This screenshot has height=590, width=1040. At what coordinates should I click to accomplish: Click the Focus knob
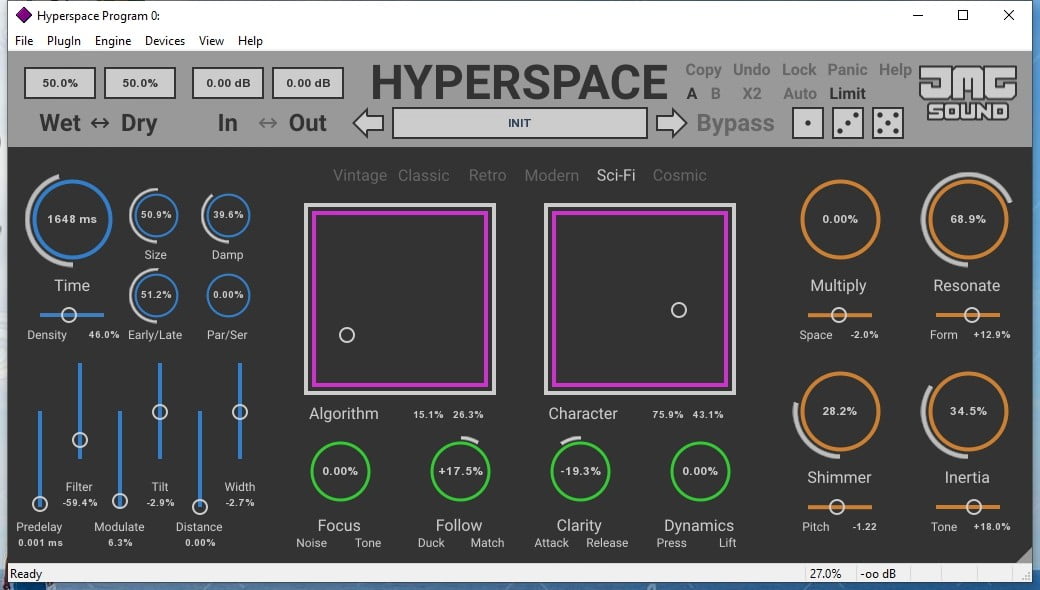point(340,471)
